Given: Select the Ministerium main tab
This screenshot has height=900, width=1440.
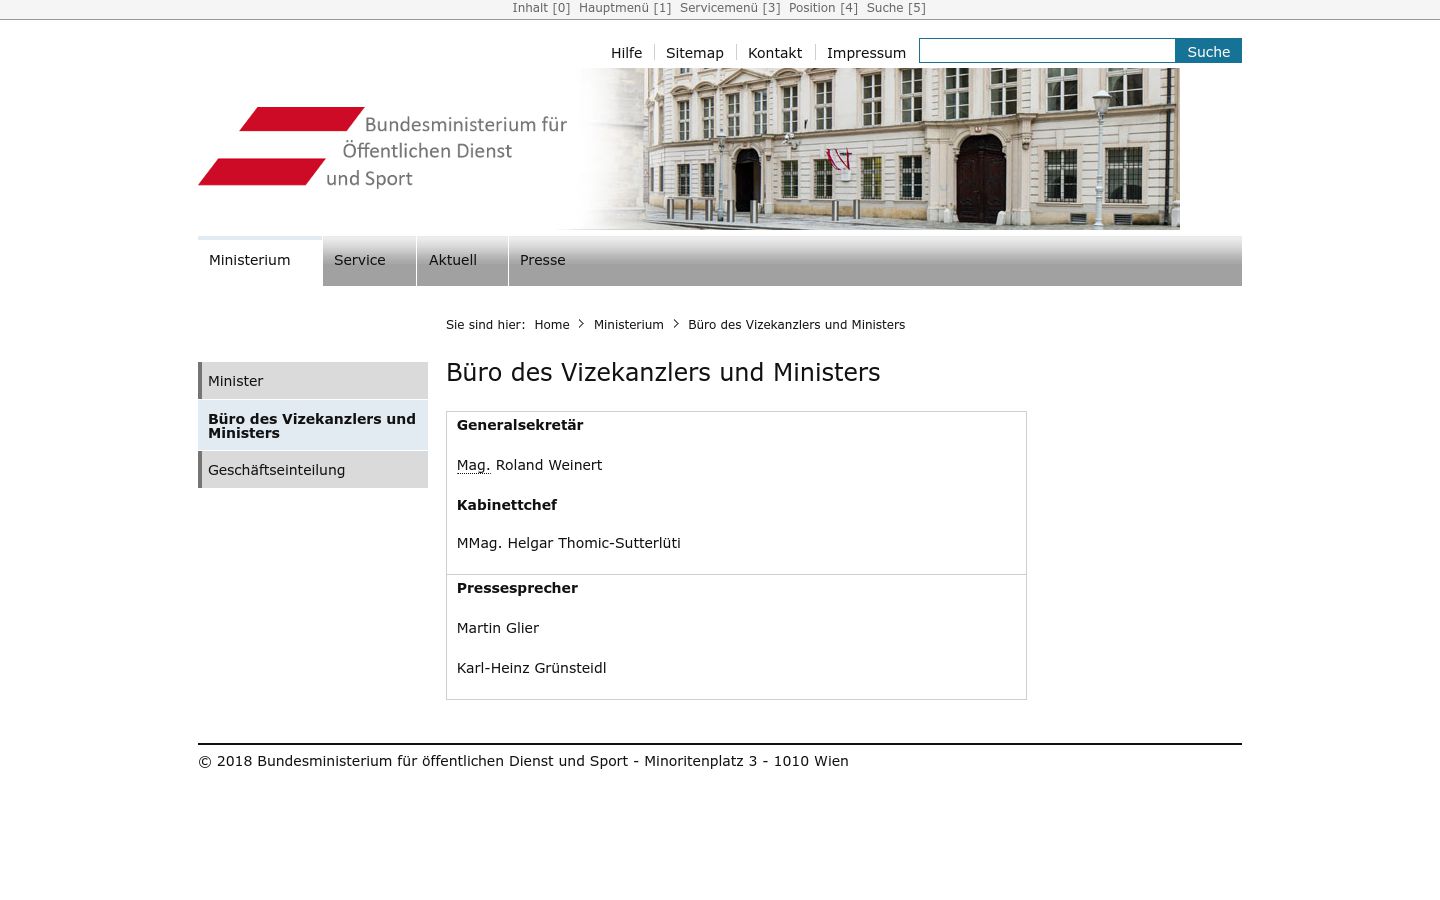Looking at the screenshot, I should (260, 261).
